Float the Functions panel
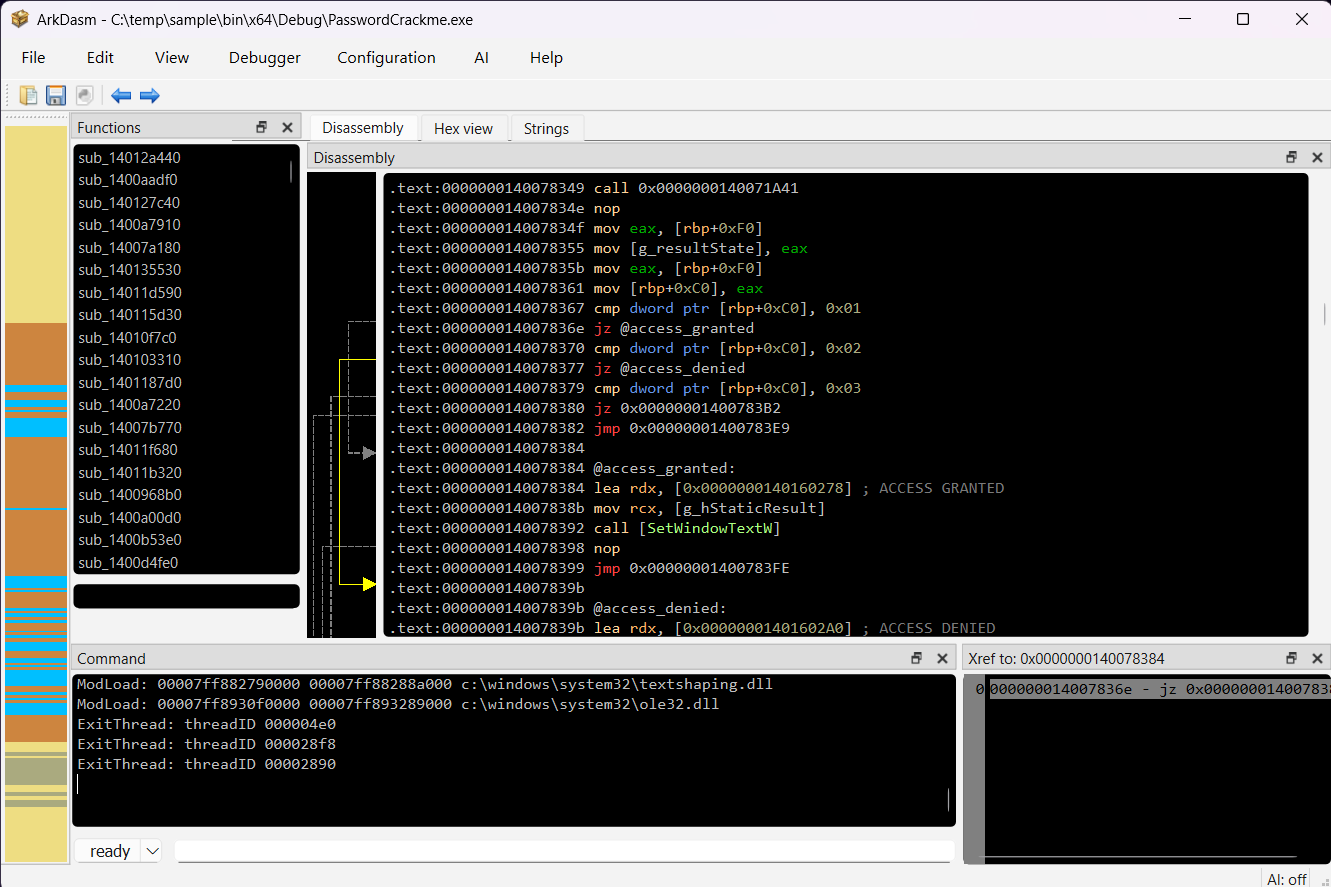The height and width of the screenshot is (887, 1331). pyautogui.click(x=262, y=127)
